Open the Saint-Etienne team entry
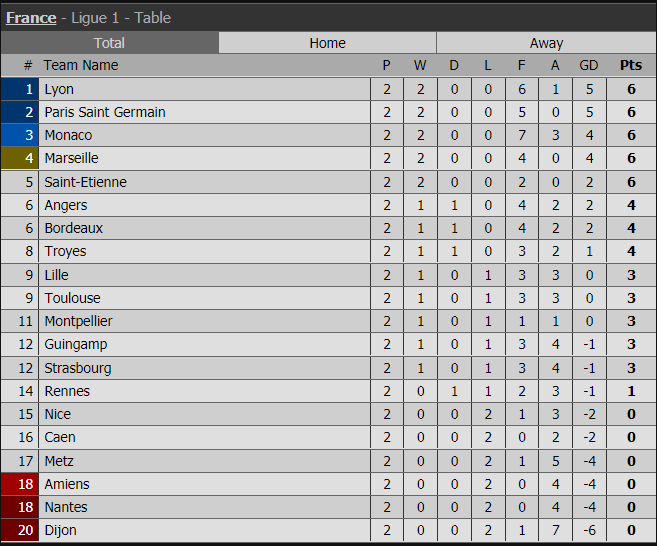Viewport: 657px width, 546px height. (85, 182)
